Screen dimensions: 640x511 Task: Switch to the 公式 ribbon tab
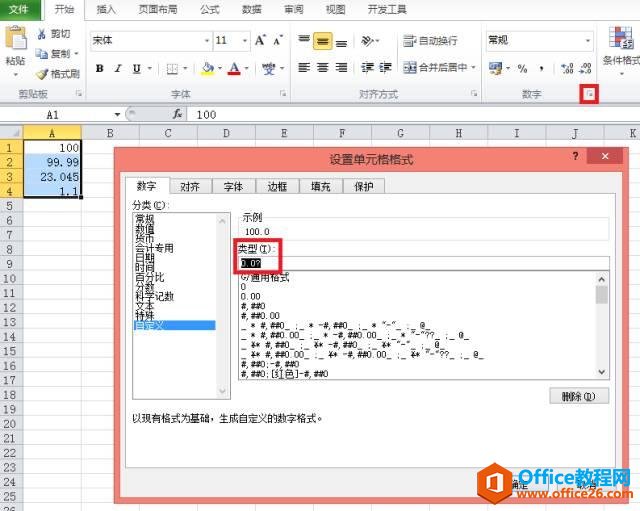[210, 9]
